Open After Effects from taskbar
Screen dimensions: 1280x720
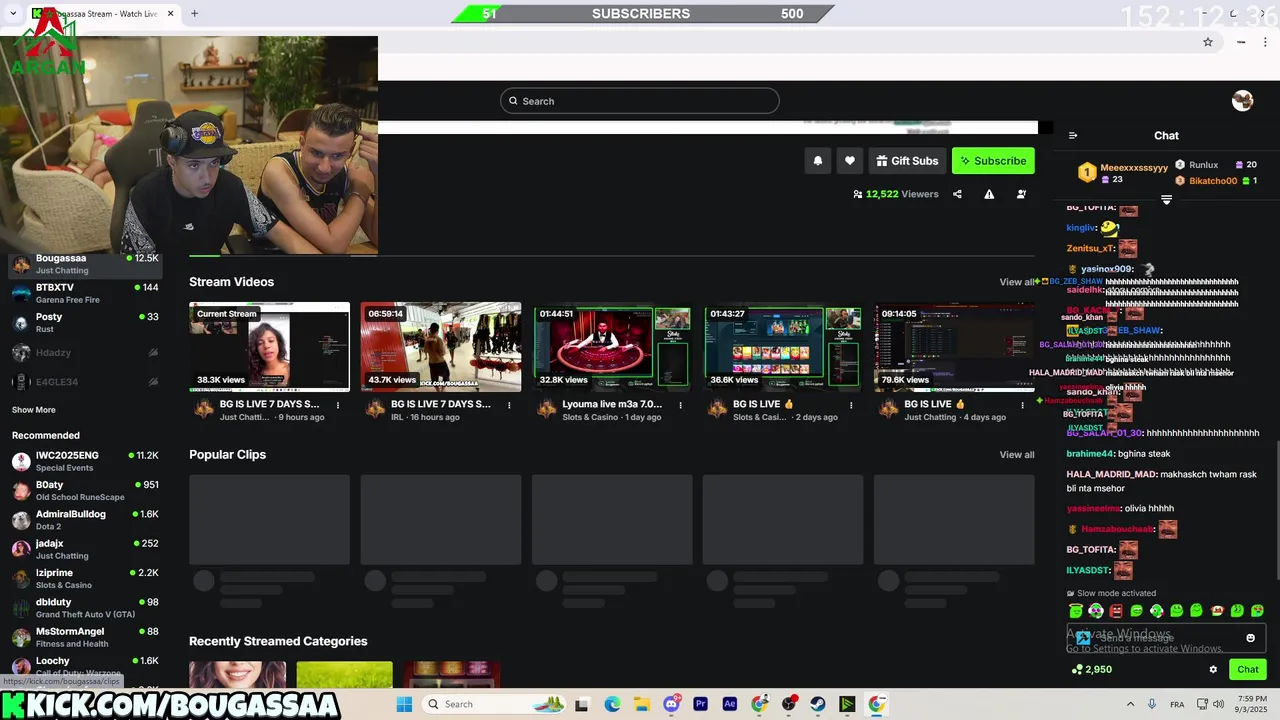click(730, 704)
